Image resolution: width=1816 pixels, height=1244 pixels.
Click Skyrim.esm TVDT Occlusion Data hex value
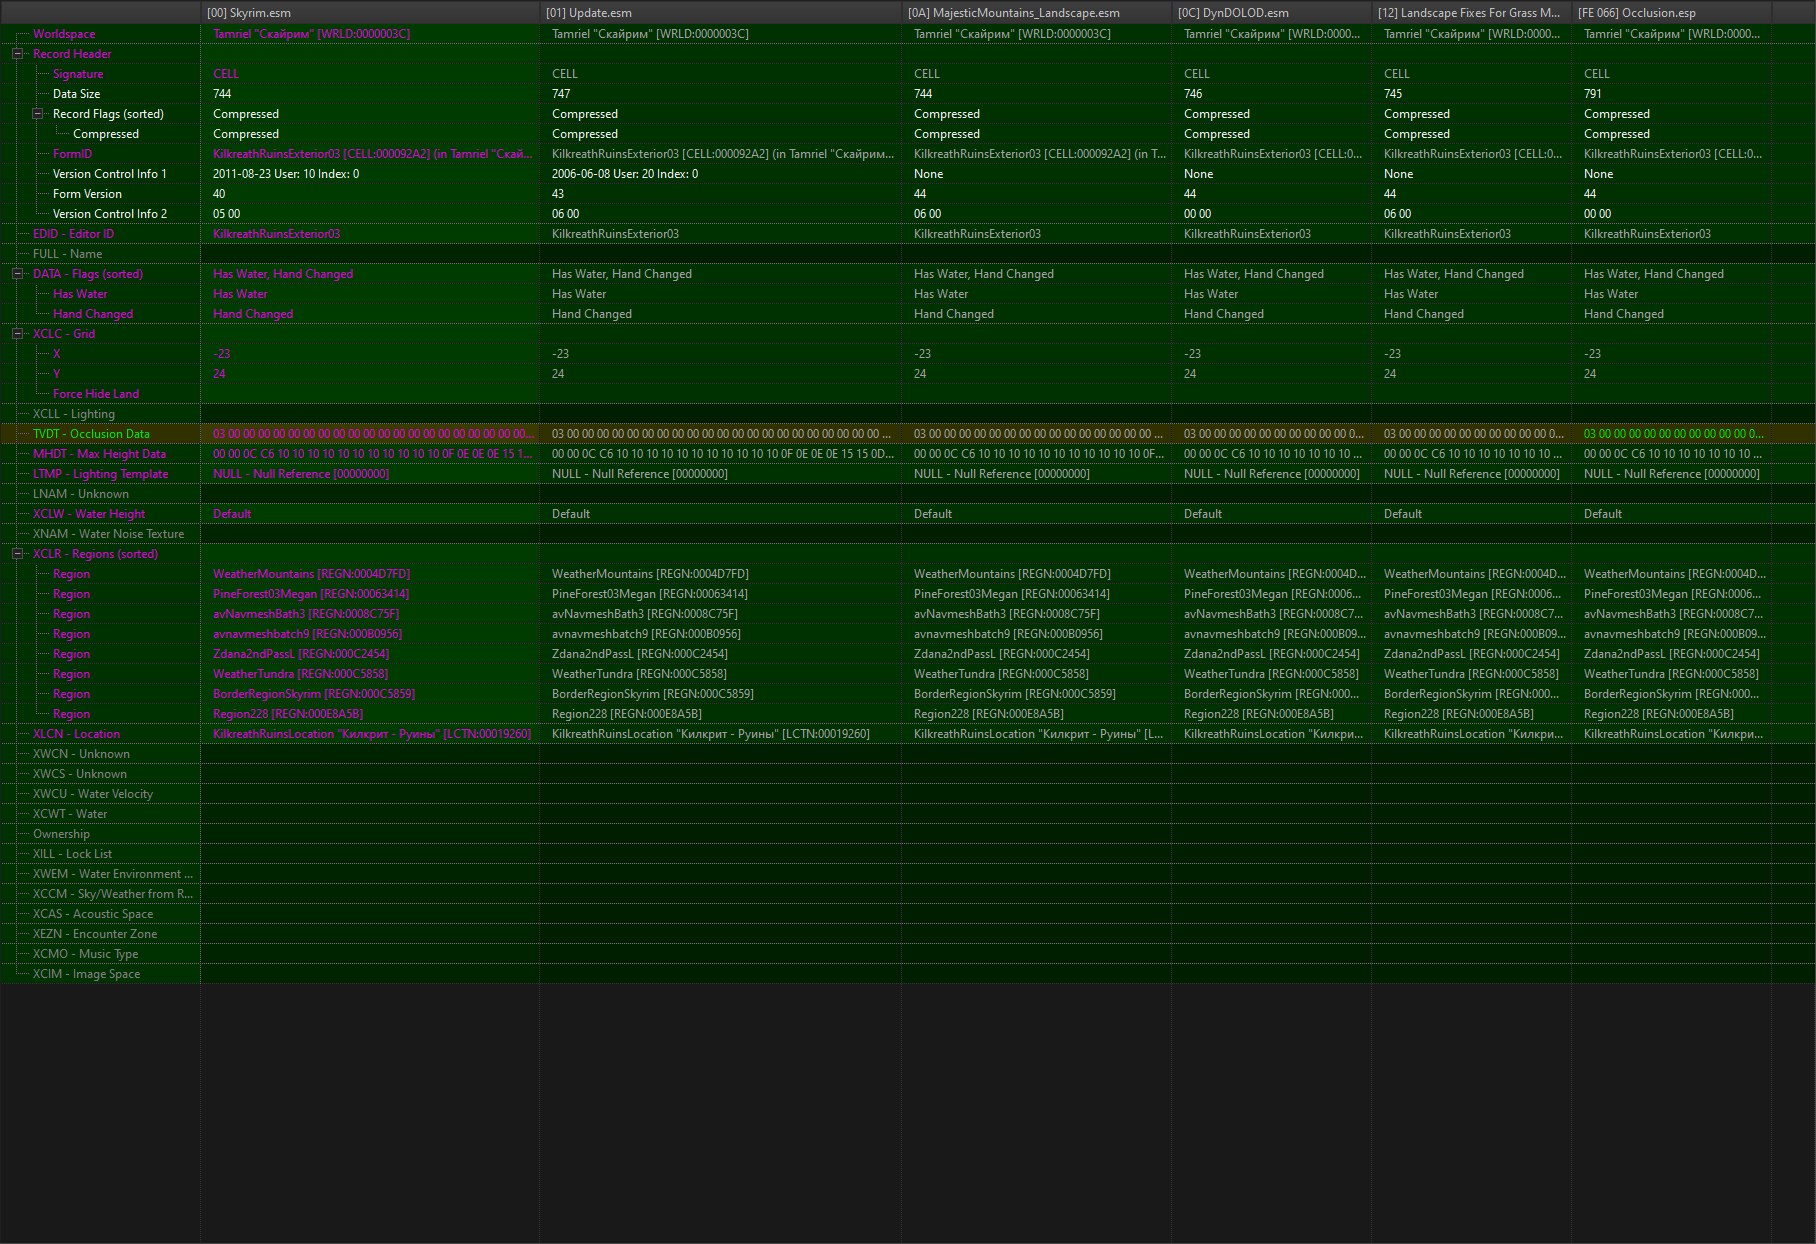[374, 434]
